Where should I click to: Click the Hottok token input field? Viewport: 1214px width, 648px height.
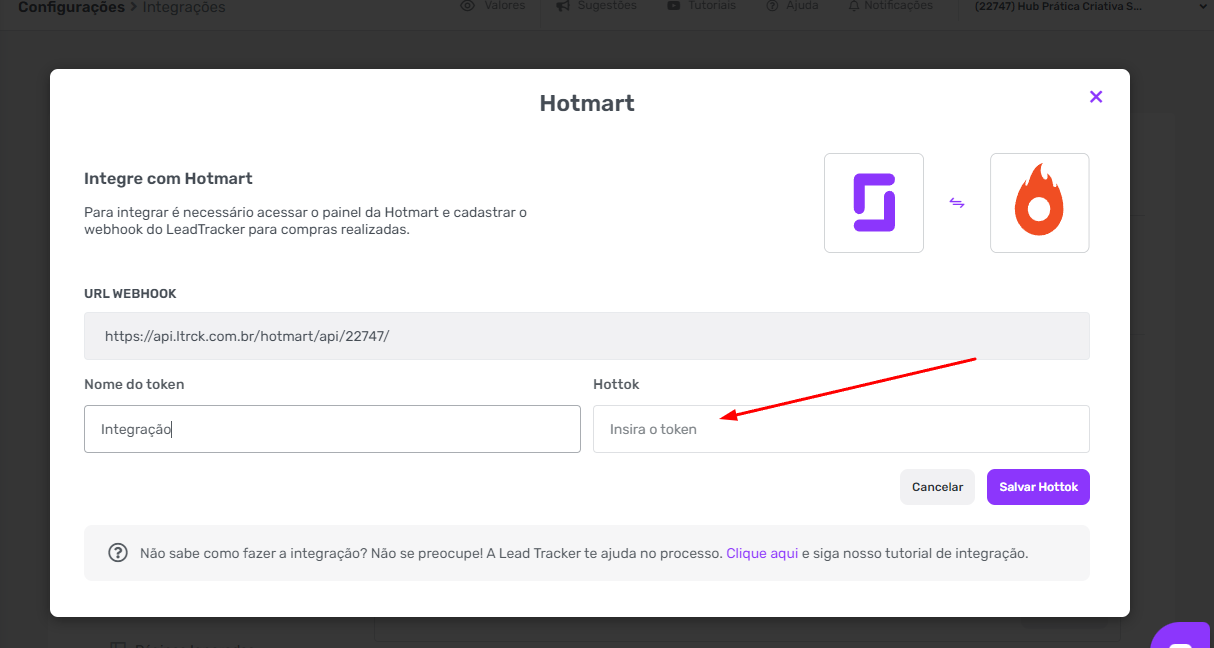841,429
